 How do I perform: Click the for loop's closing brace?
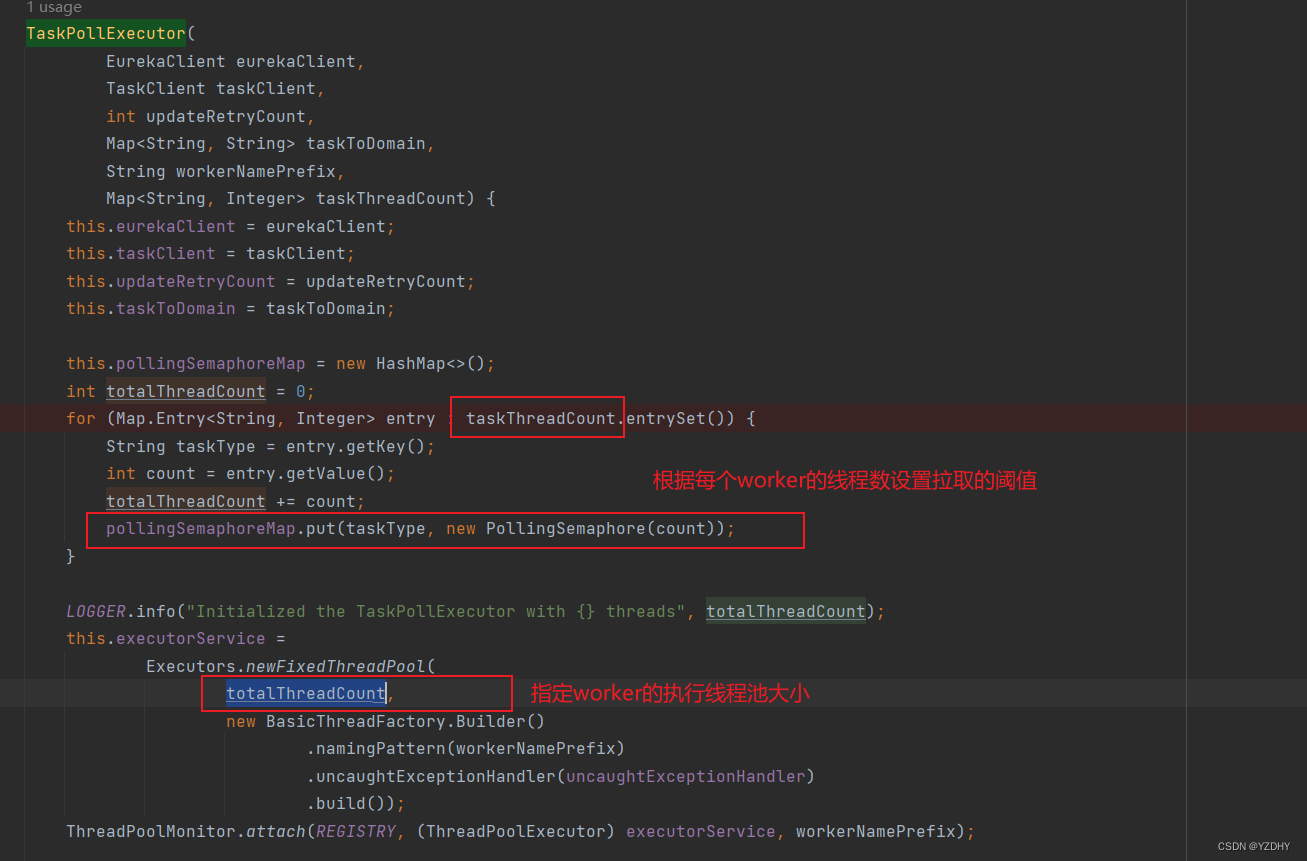[71, 556]
